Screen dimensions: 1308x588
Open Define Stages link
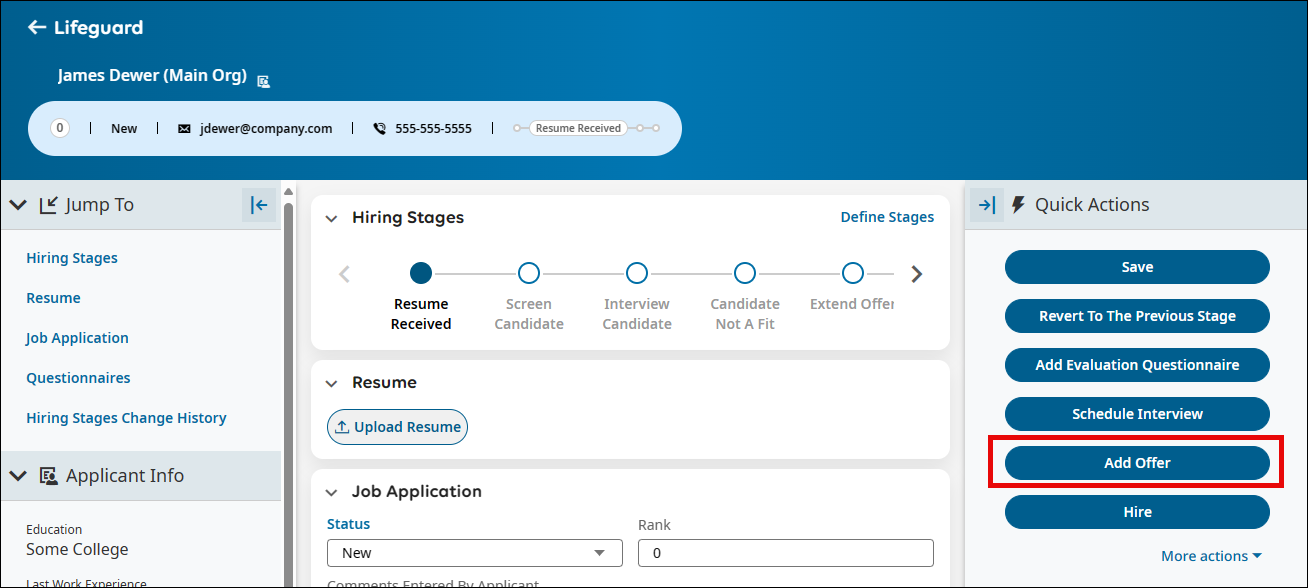coord(887,217)
